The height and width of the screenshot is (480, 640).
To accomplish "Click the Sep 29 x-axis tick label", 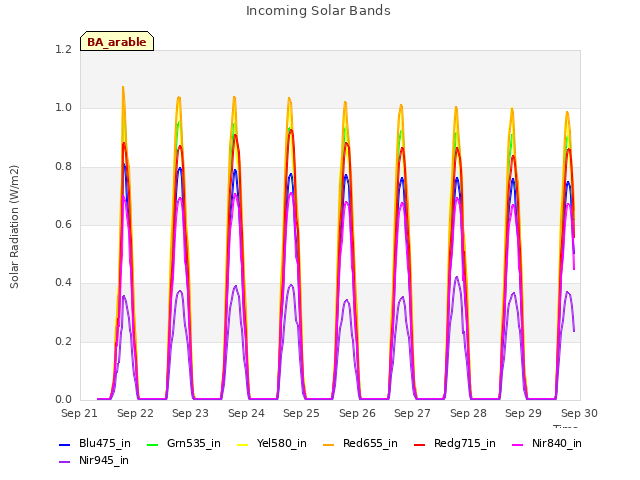I will (523, 413).
